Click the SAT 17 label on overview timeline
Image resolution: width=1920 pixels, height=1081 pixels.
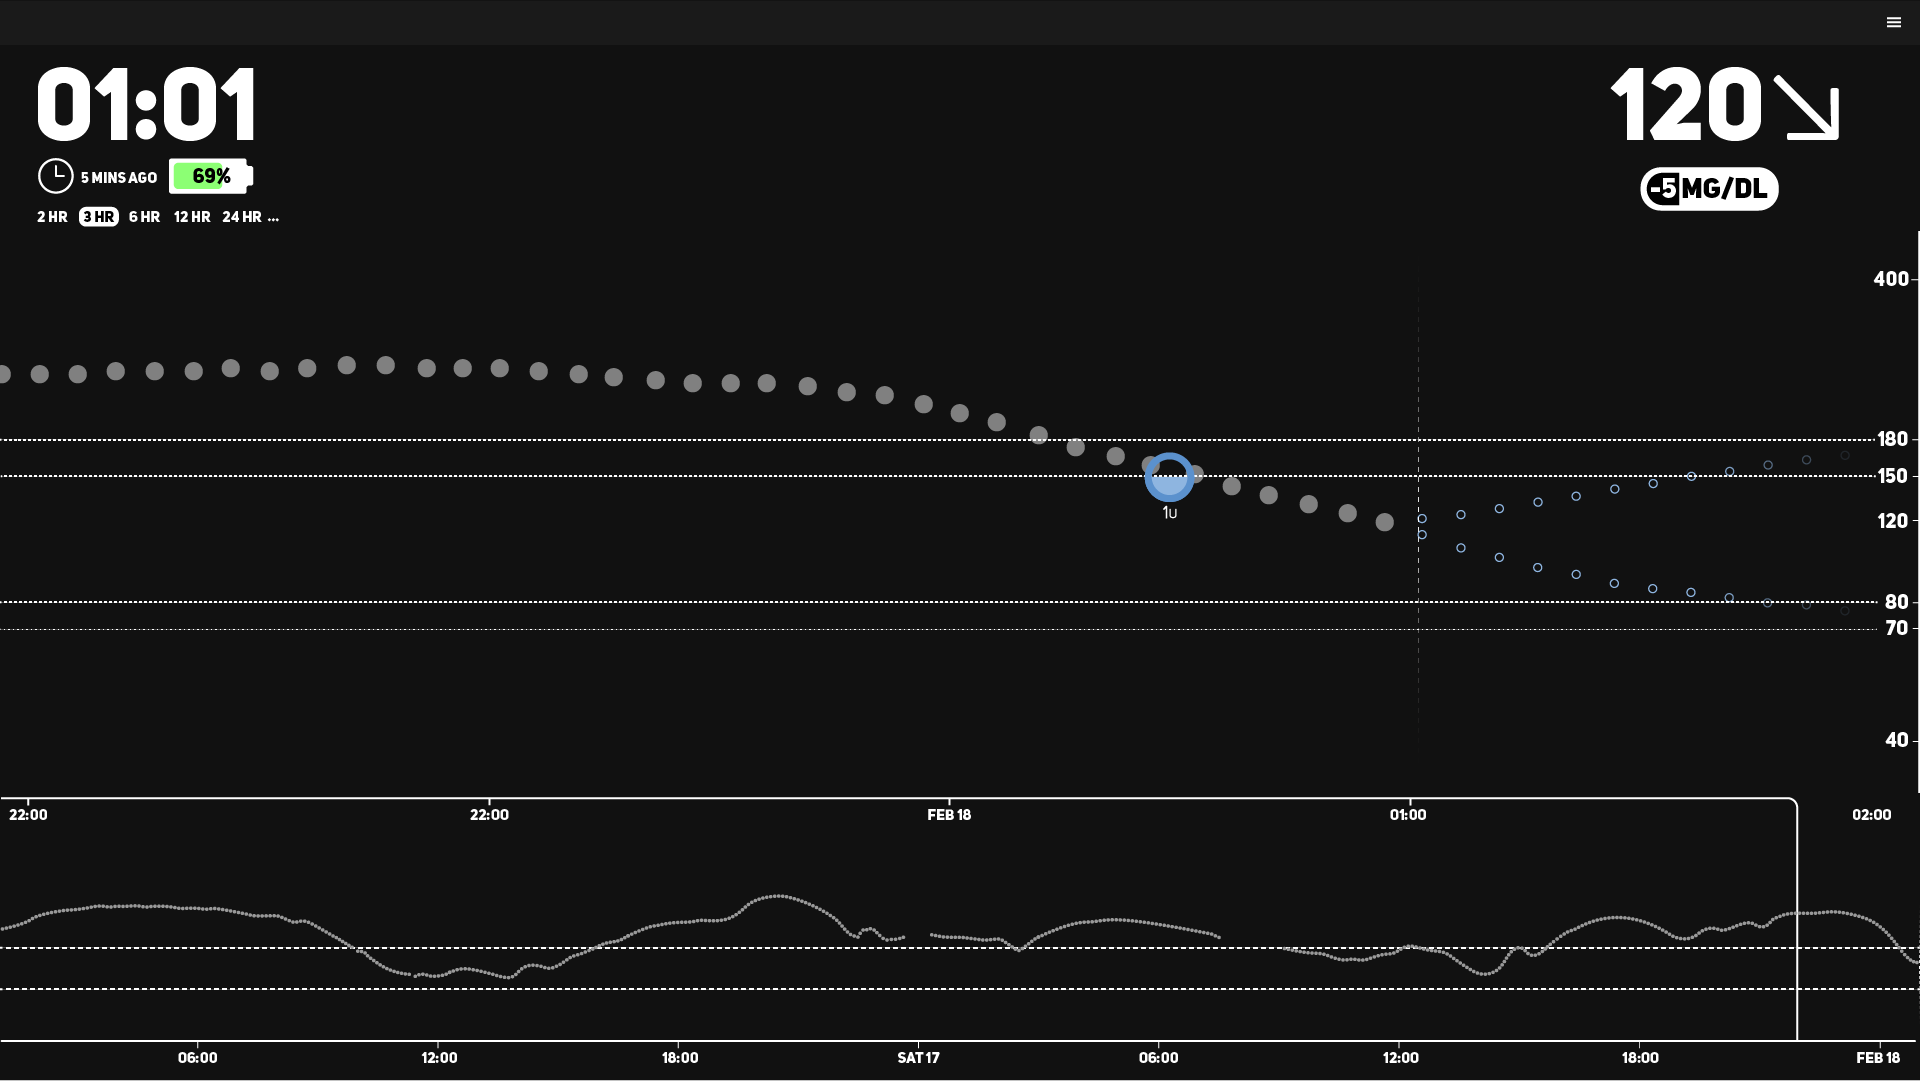[x=918, y=1058]
